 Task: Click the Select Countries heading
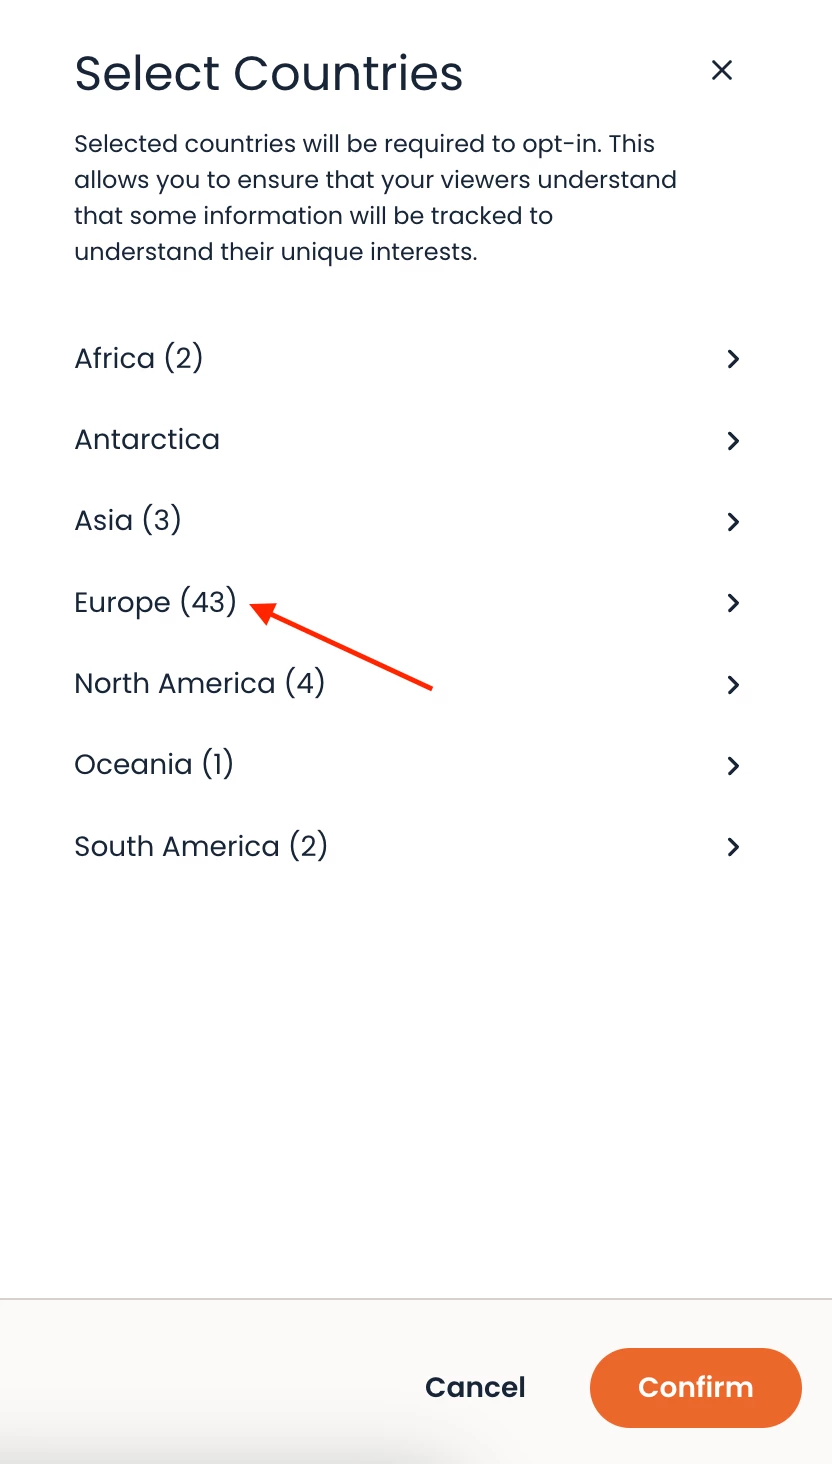(x=269, y=73)
